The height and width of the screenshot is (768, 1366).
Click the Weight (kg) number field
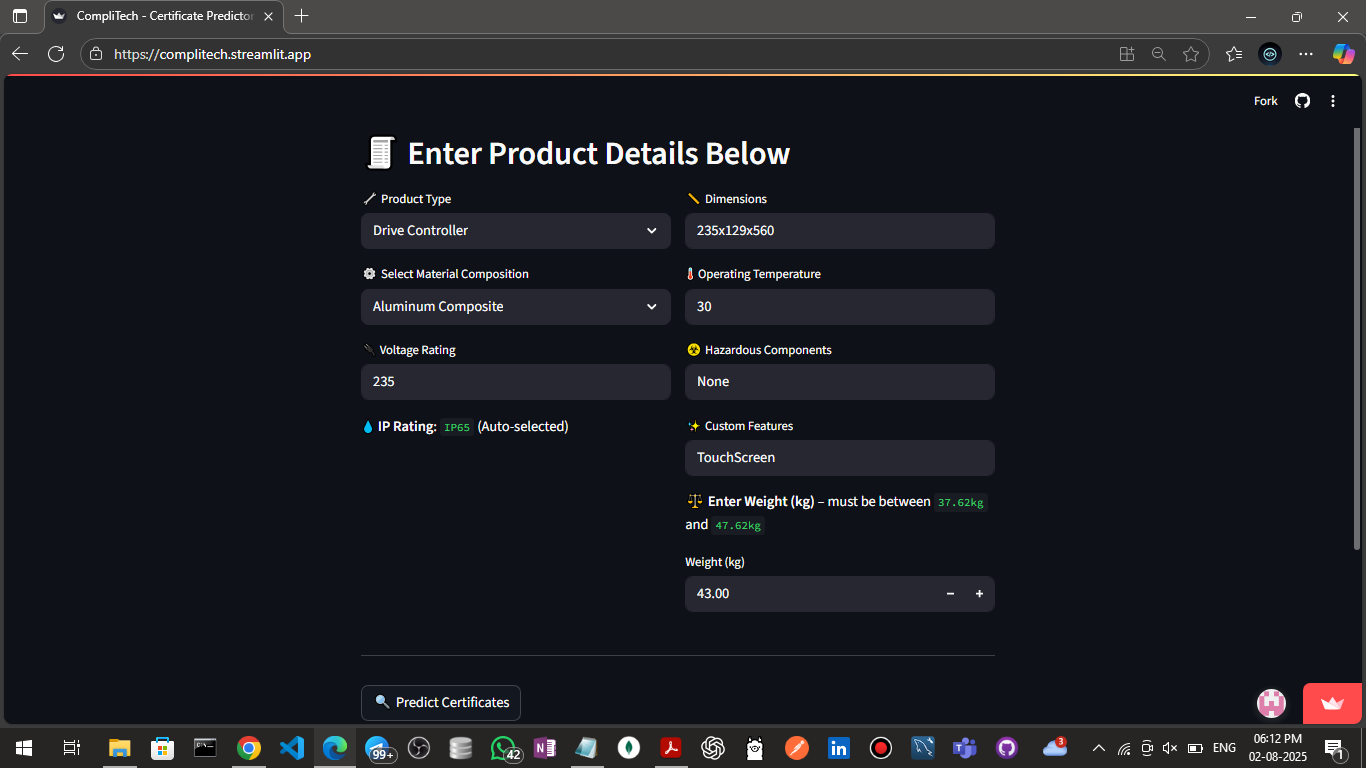[x=810, y=594]
